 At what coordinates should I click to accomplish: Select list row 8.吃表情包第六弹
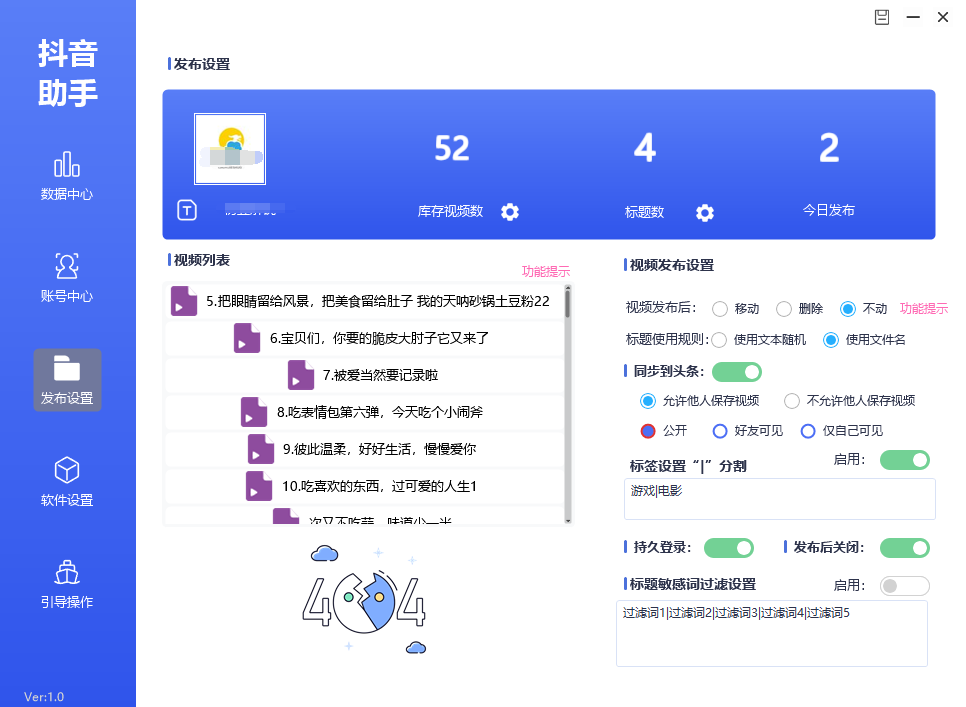(x=365, y=412)
